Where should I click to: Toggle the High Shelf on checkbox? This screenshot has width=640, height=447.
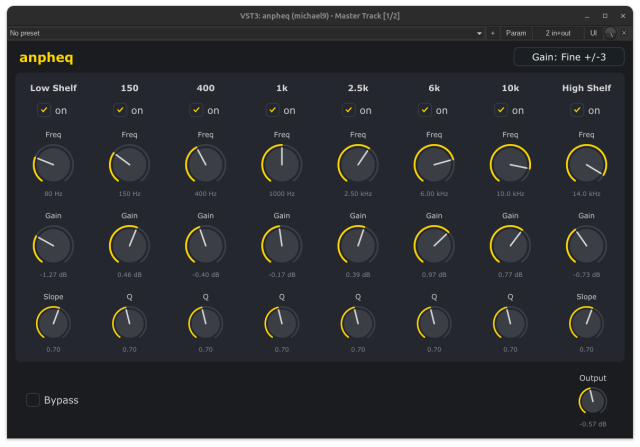(577, 110)
